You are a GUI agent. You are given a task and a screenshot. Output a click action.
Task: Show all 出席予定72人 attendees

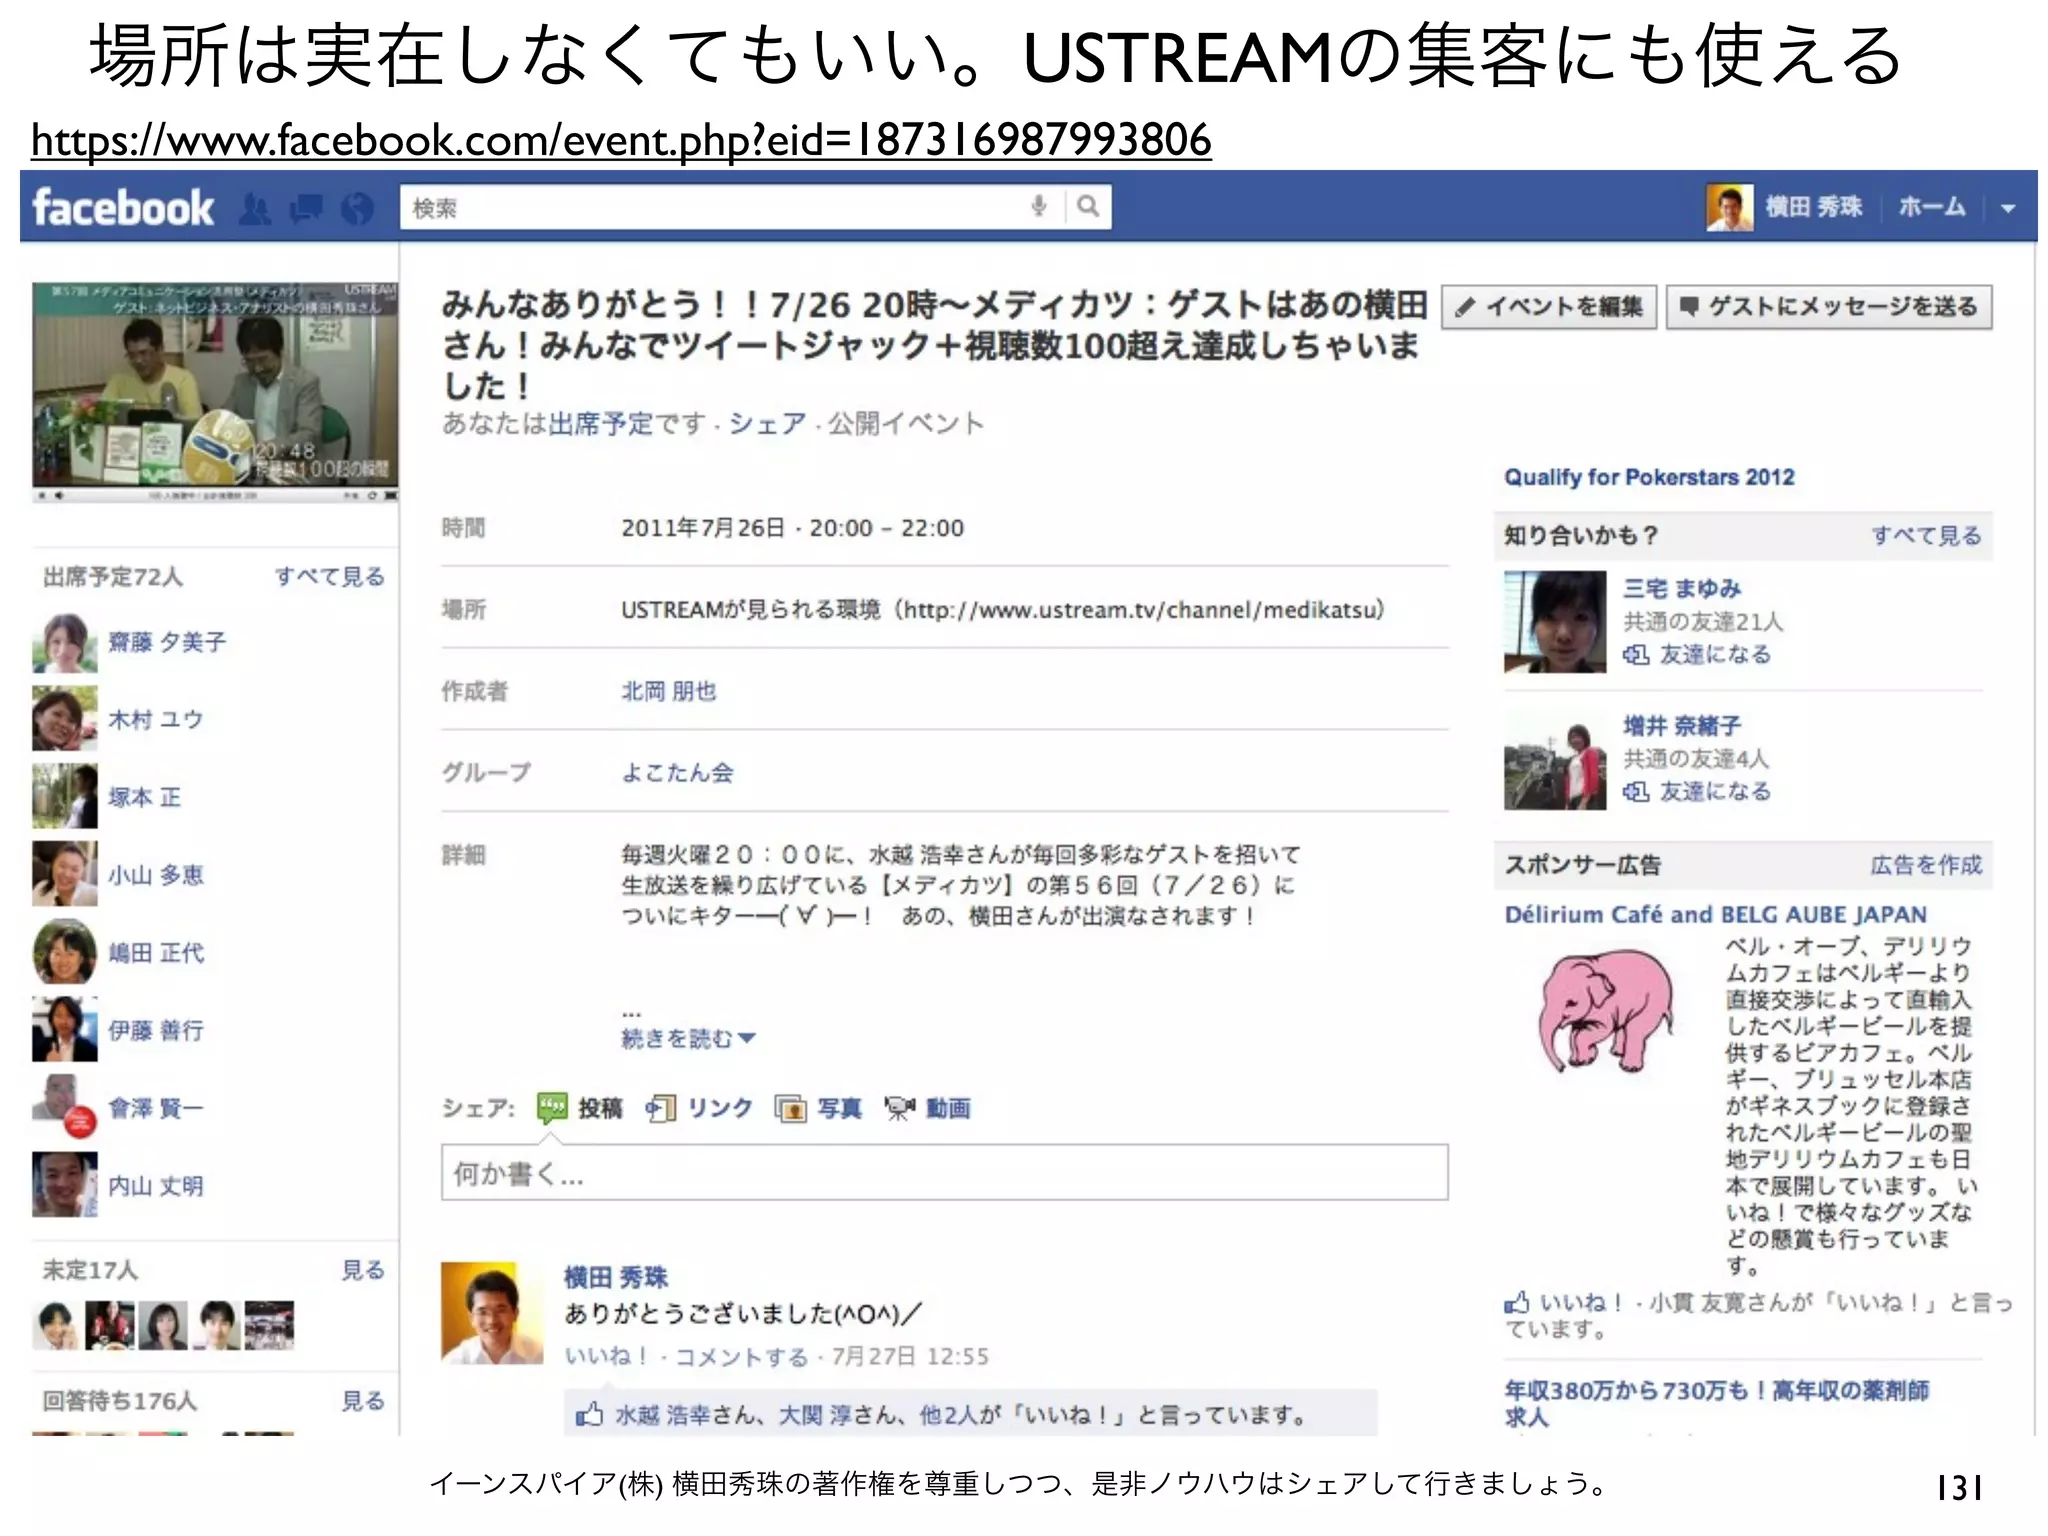point(329,577)
